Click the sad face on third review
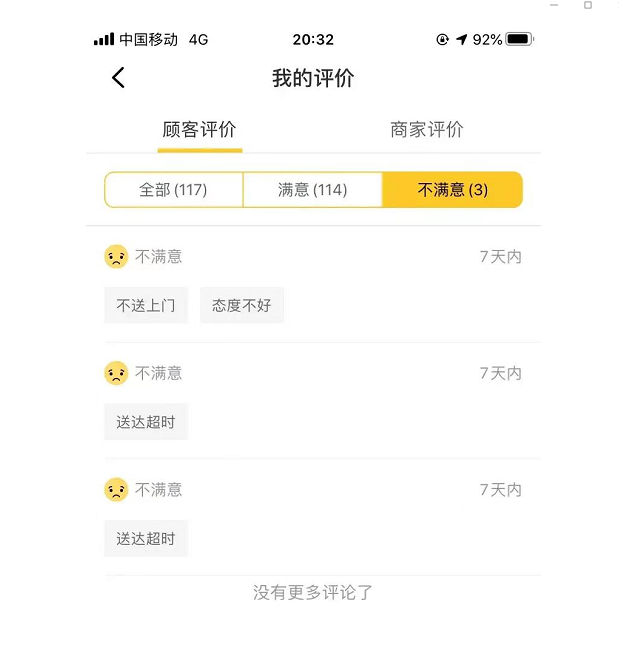This screenshot has height=659, width=619. pyautogui.click(x=116, y=490)
